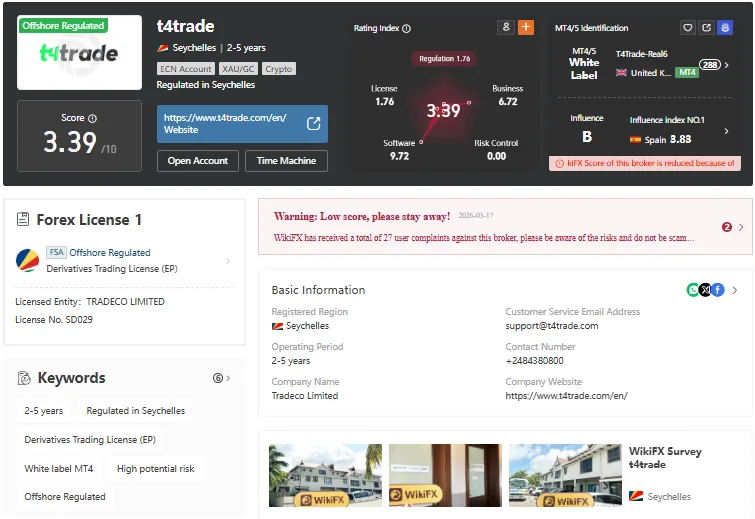Expand the warning banner chevron
This screenshot has height=519, width=755.
(x=741, y=227)
